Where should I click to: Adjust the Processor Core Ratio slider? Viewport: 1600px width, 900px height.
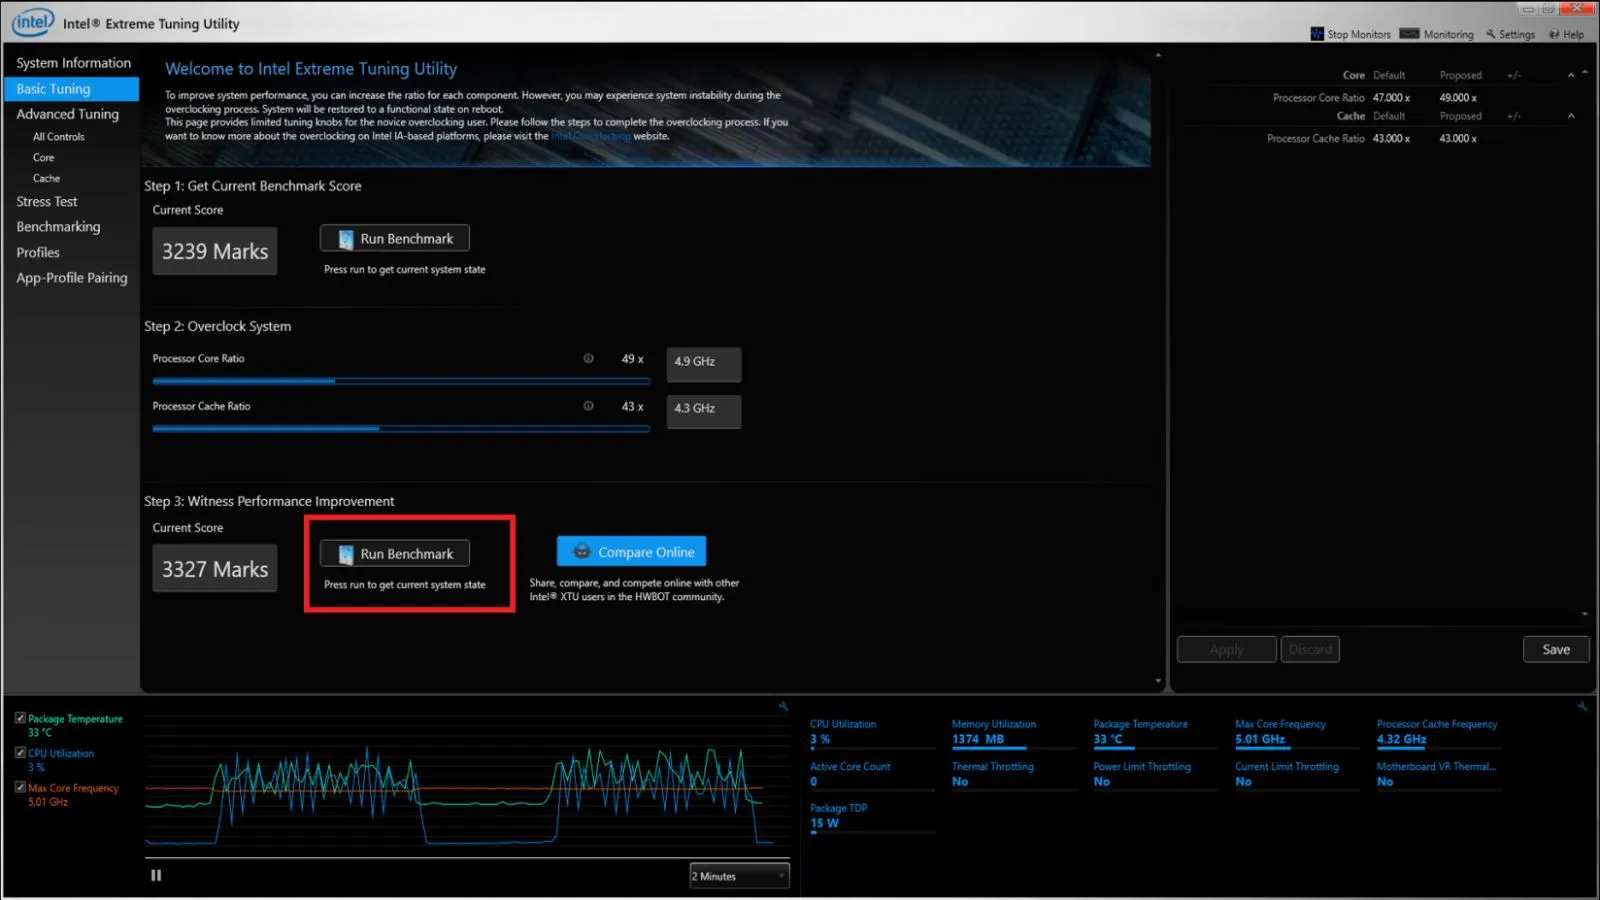[x=401, y=381]
